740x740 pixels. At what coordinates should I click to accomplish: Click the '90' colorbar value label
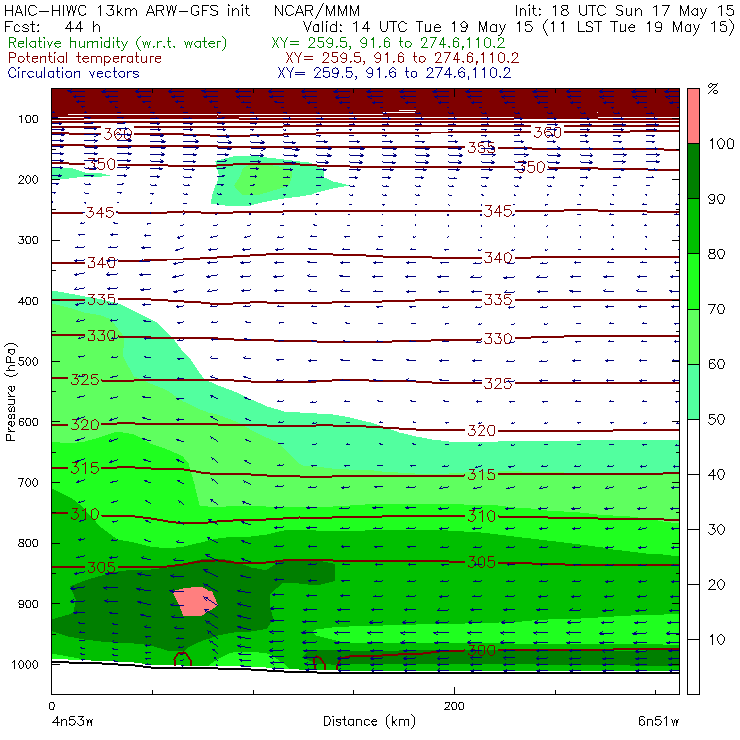716,199
